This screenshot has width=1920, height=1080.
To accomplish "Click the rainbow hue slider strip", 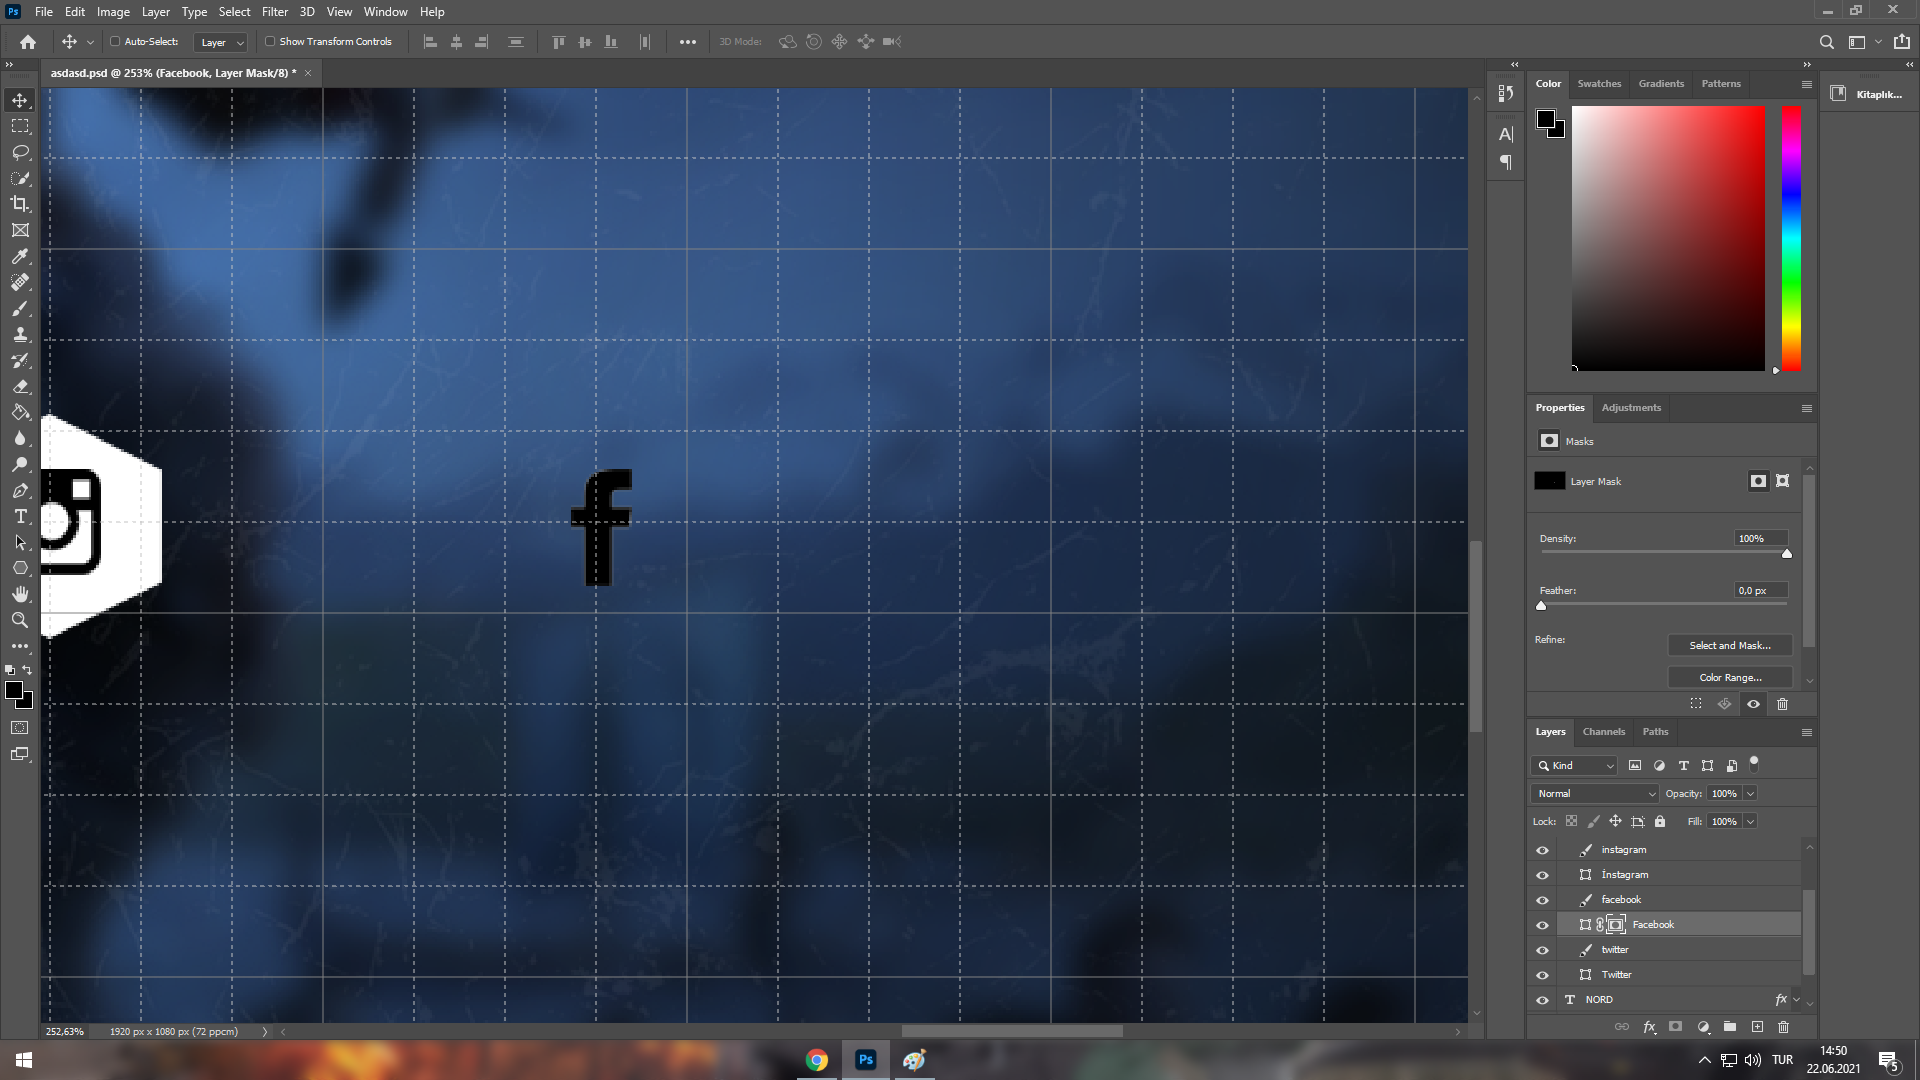I will [x=1791, y=238].
